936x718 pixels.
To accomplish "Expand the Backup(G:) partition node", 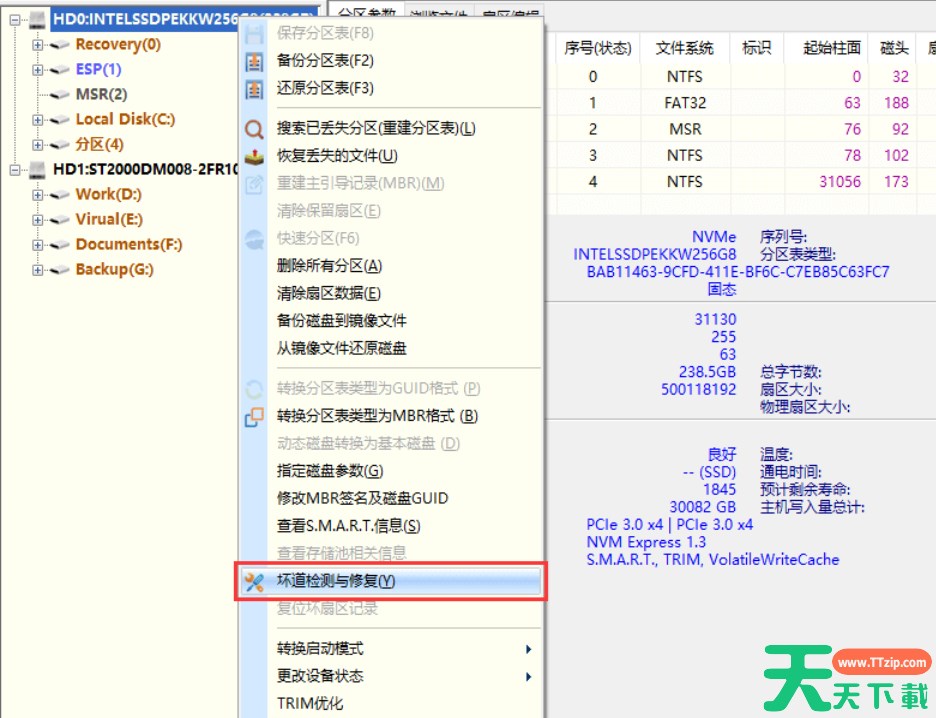I will pos(38,270).
